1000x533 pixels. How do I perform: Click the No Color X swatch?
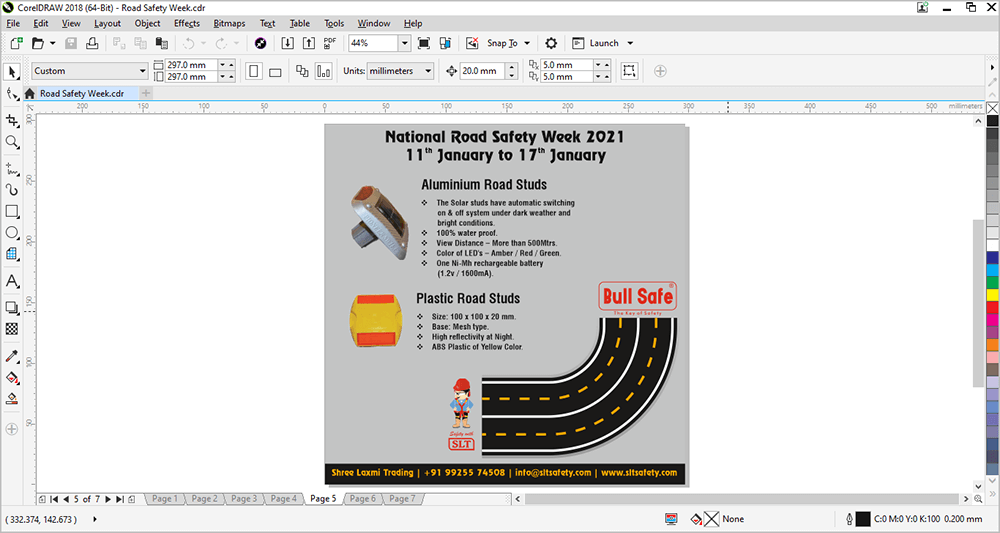coord(992,108)
